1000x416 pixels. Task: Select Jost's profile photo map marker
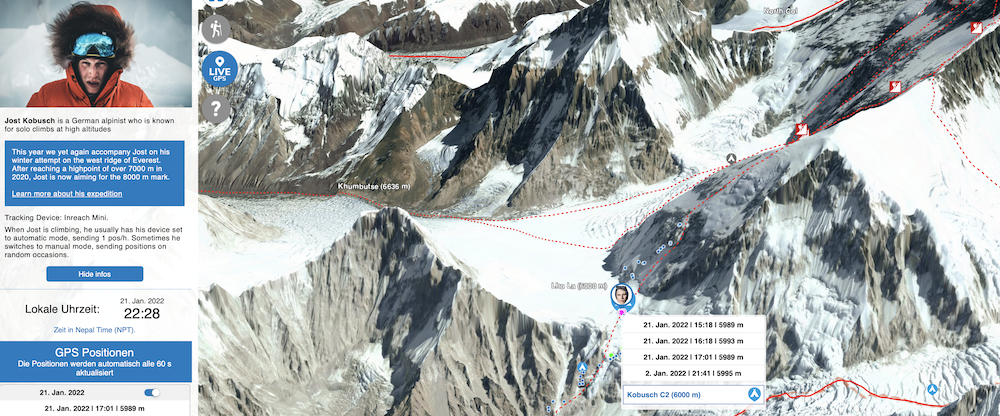point(622,295)
